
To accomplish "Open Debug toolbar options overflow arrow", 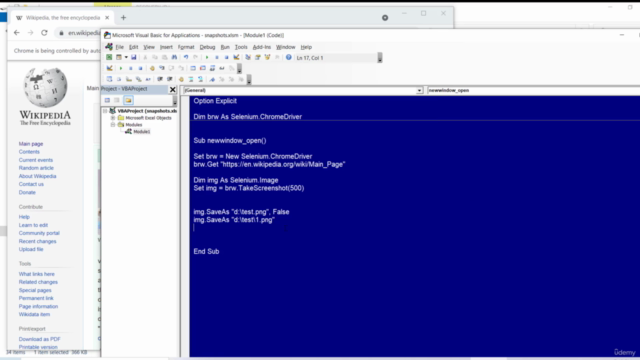I will pyautogui.click(x=239, y=69).
